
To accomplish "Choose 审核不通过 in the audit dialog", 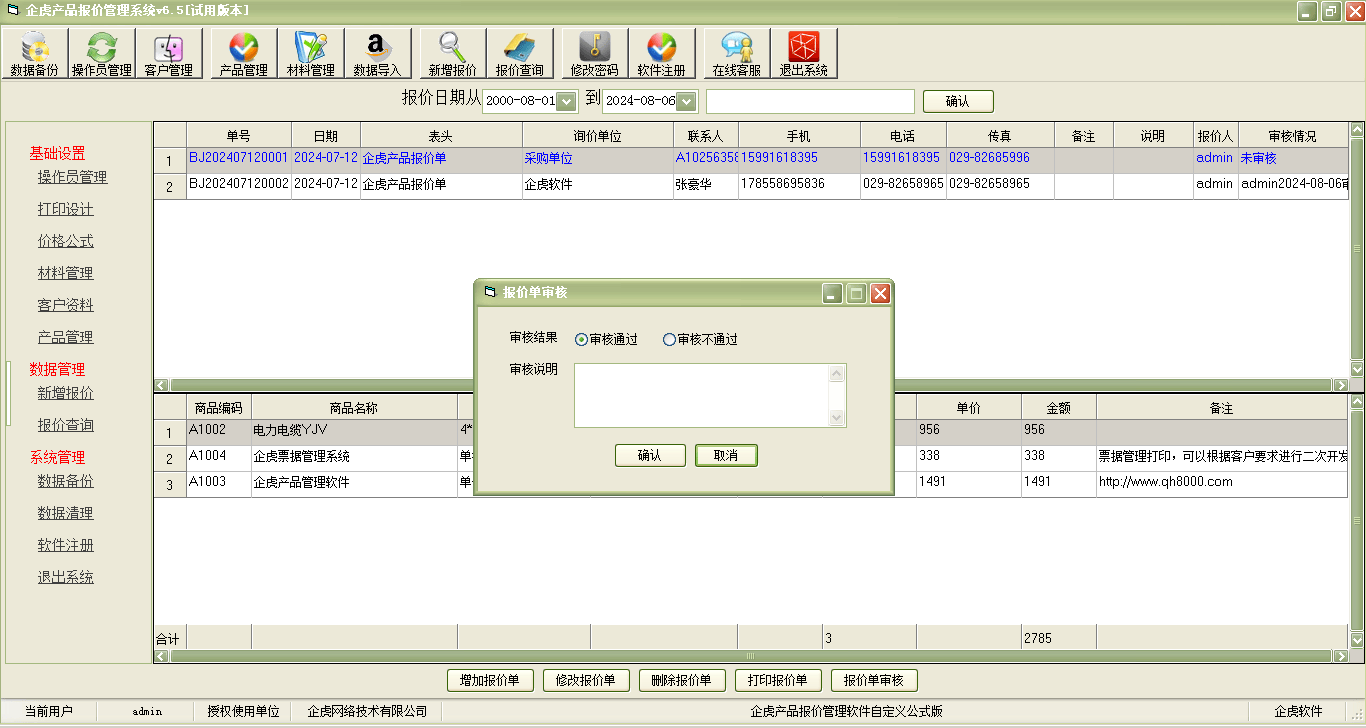I will (x=668, y=339).
